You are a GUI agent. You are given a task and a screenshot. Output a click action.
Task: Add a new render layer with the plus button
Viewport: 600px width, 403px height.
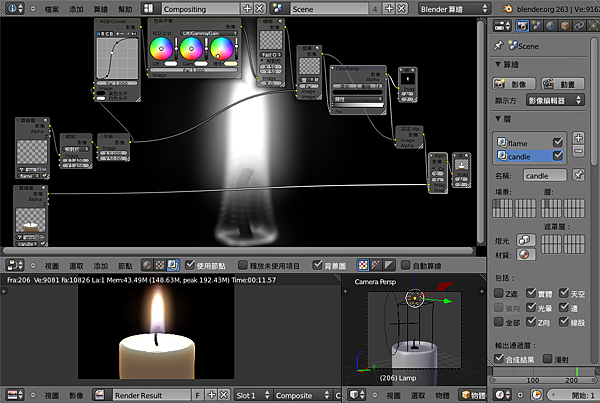[x=578, y=138]
